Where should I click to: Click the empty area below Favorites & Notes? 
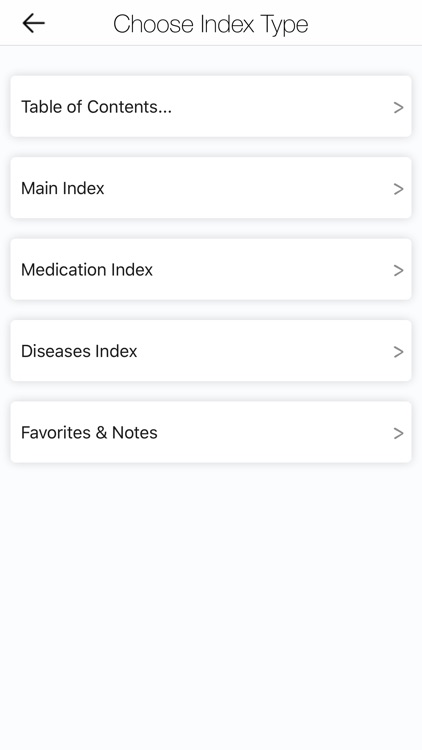pyautogui.click(x=211, y=606)
